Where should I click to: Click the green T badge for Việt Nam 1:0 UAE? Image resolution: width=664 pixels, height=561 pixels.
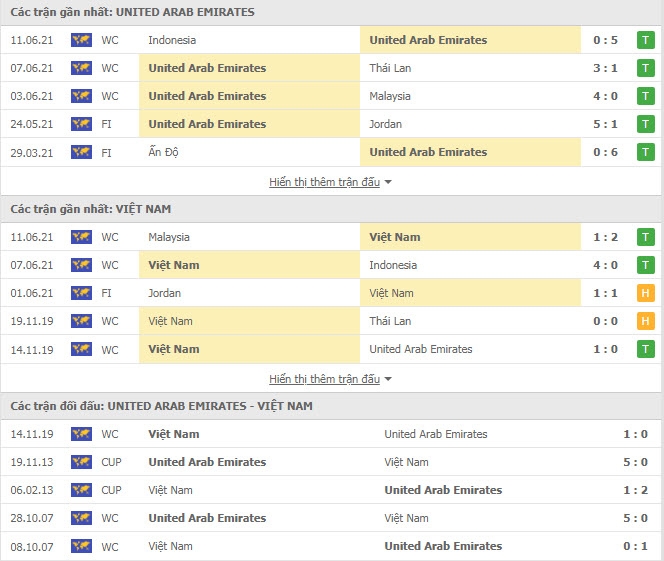coord(645,349)
